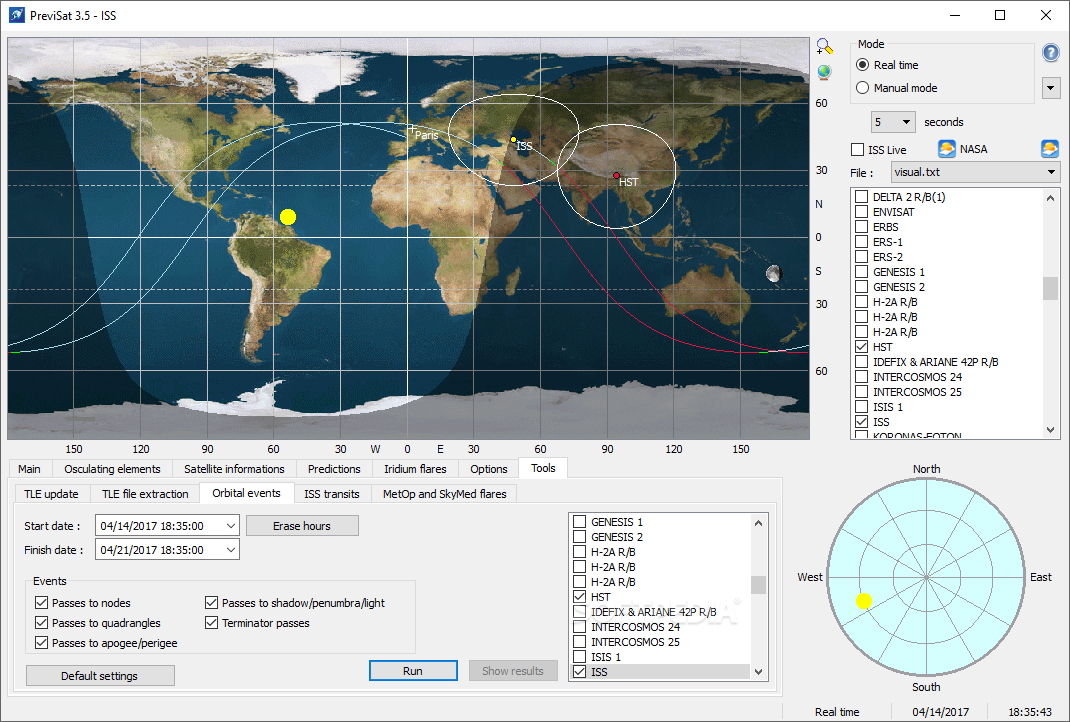Open TLE file extraction sub-tab
Screen dimensions: 1070x722
(145, 494)
